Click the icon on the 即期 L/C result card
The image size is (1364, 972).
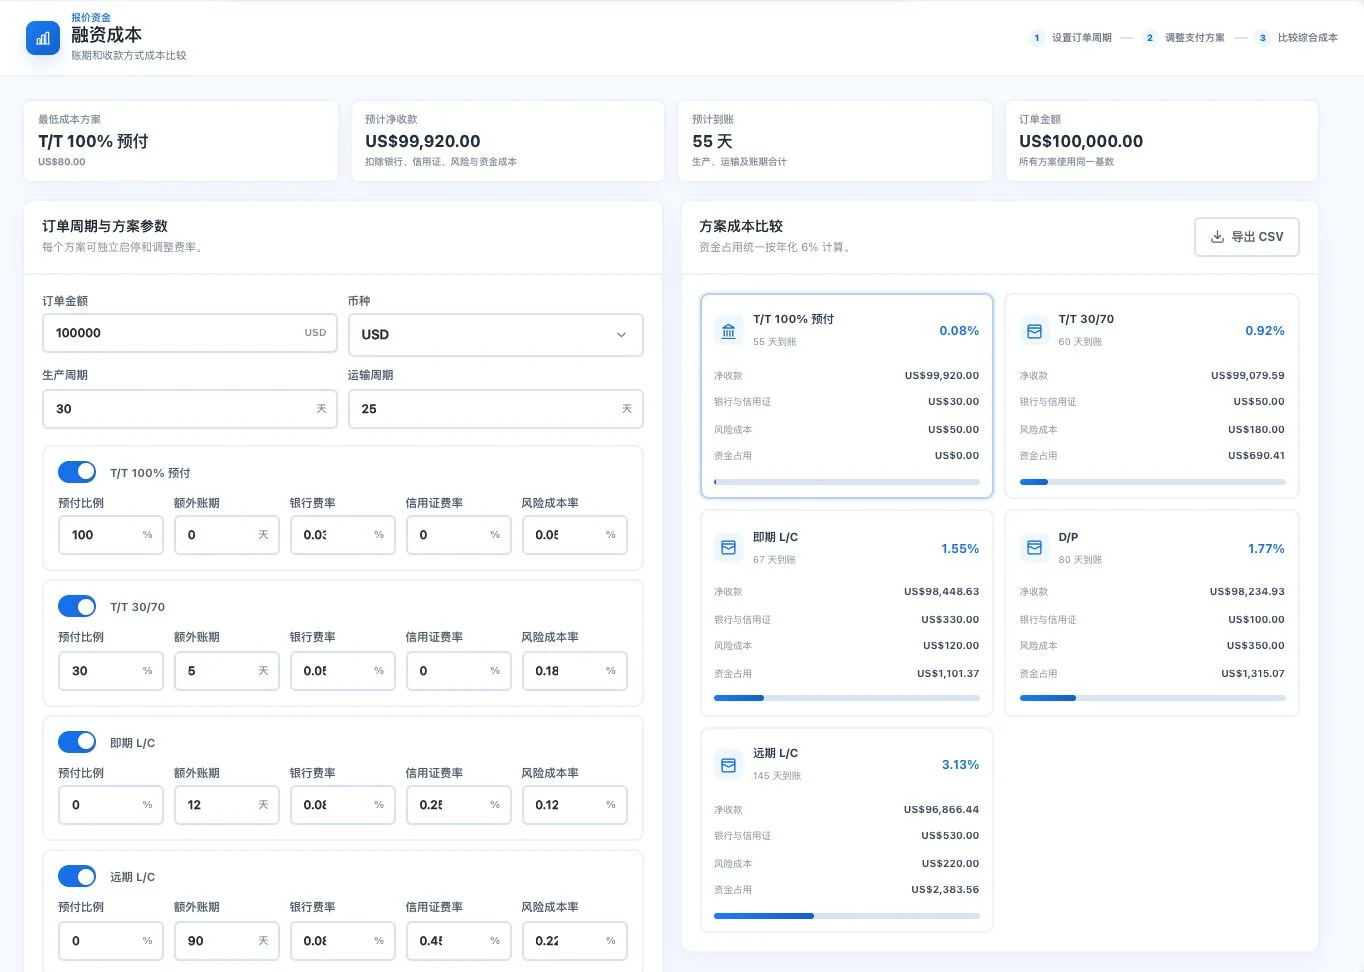[x=729, y=548]
